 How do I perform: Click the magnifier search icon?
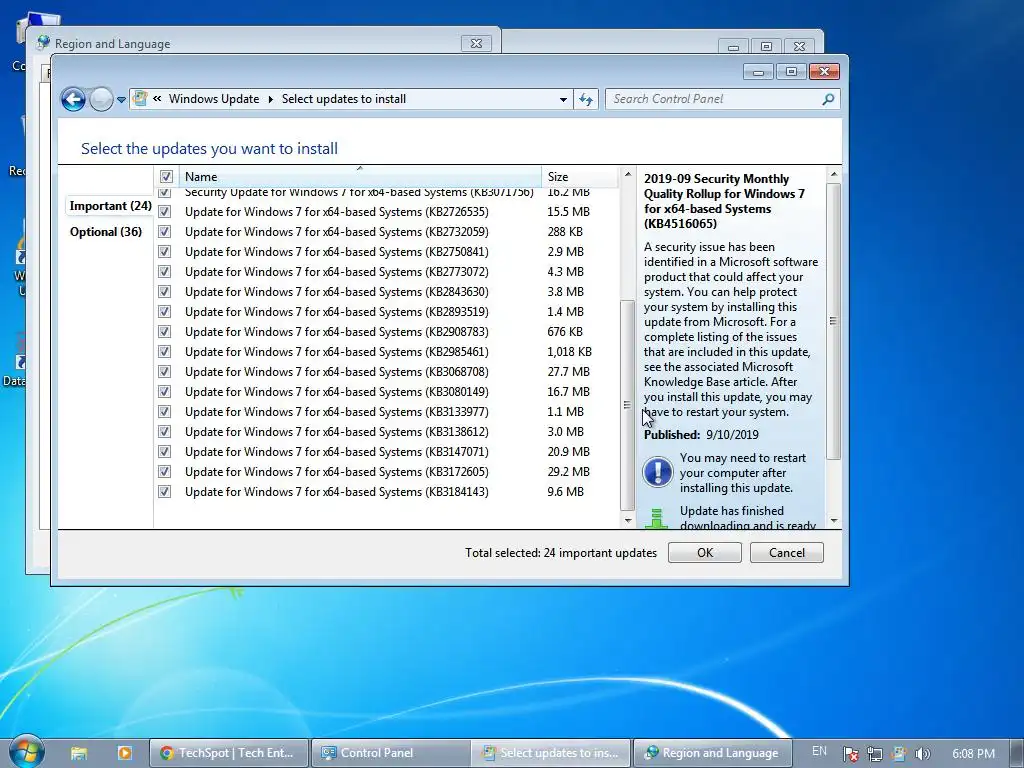[828, 99]
